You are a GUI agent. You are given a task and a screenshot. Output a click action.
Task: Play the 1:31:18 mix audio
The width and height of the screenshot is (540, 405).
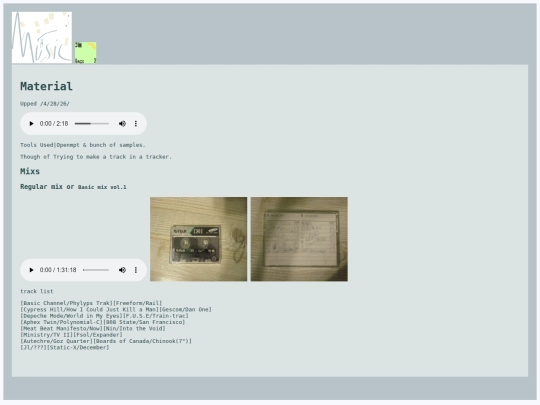click(x=31, y=270)
